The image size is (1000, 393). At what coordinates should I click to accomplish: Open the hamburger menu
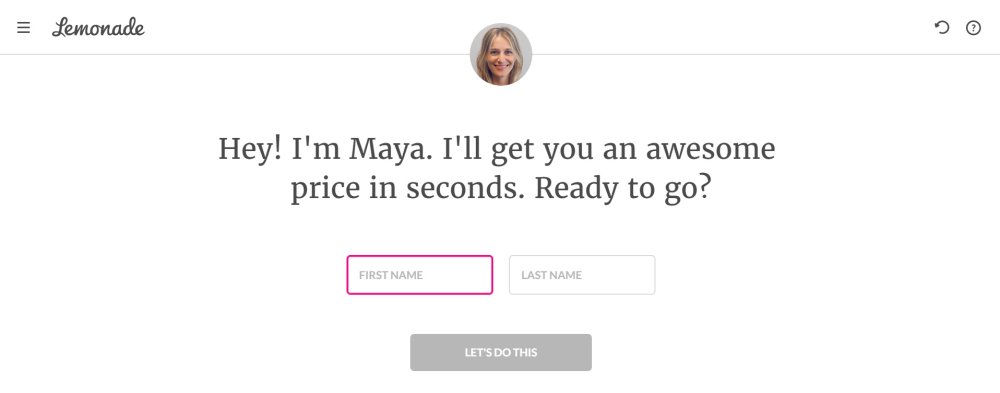pyautogui.click(x=24, y=27)
